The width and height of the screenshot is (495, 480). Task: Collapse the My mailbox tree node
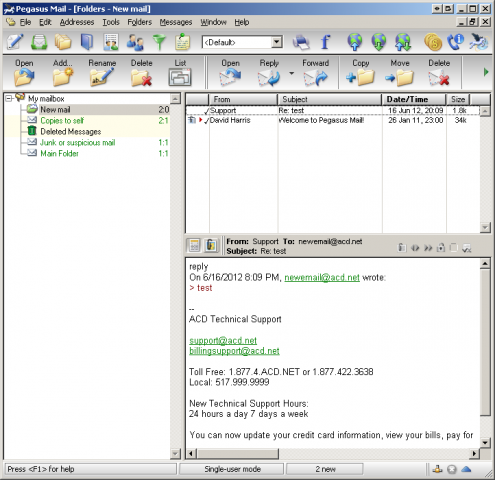tap(9, 98)
